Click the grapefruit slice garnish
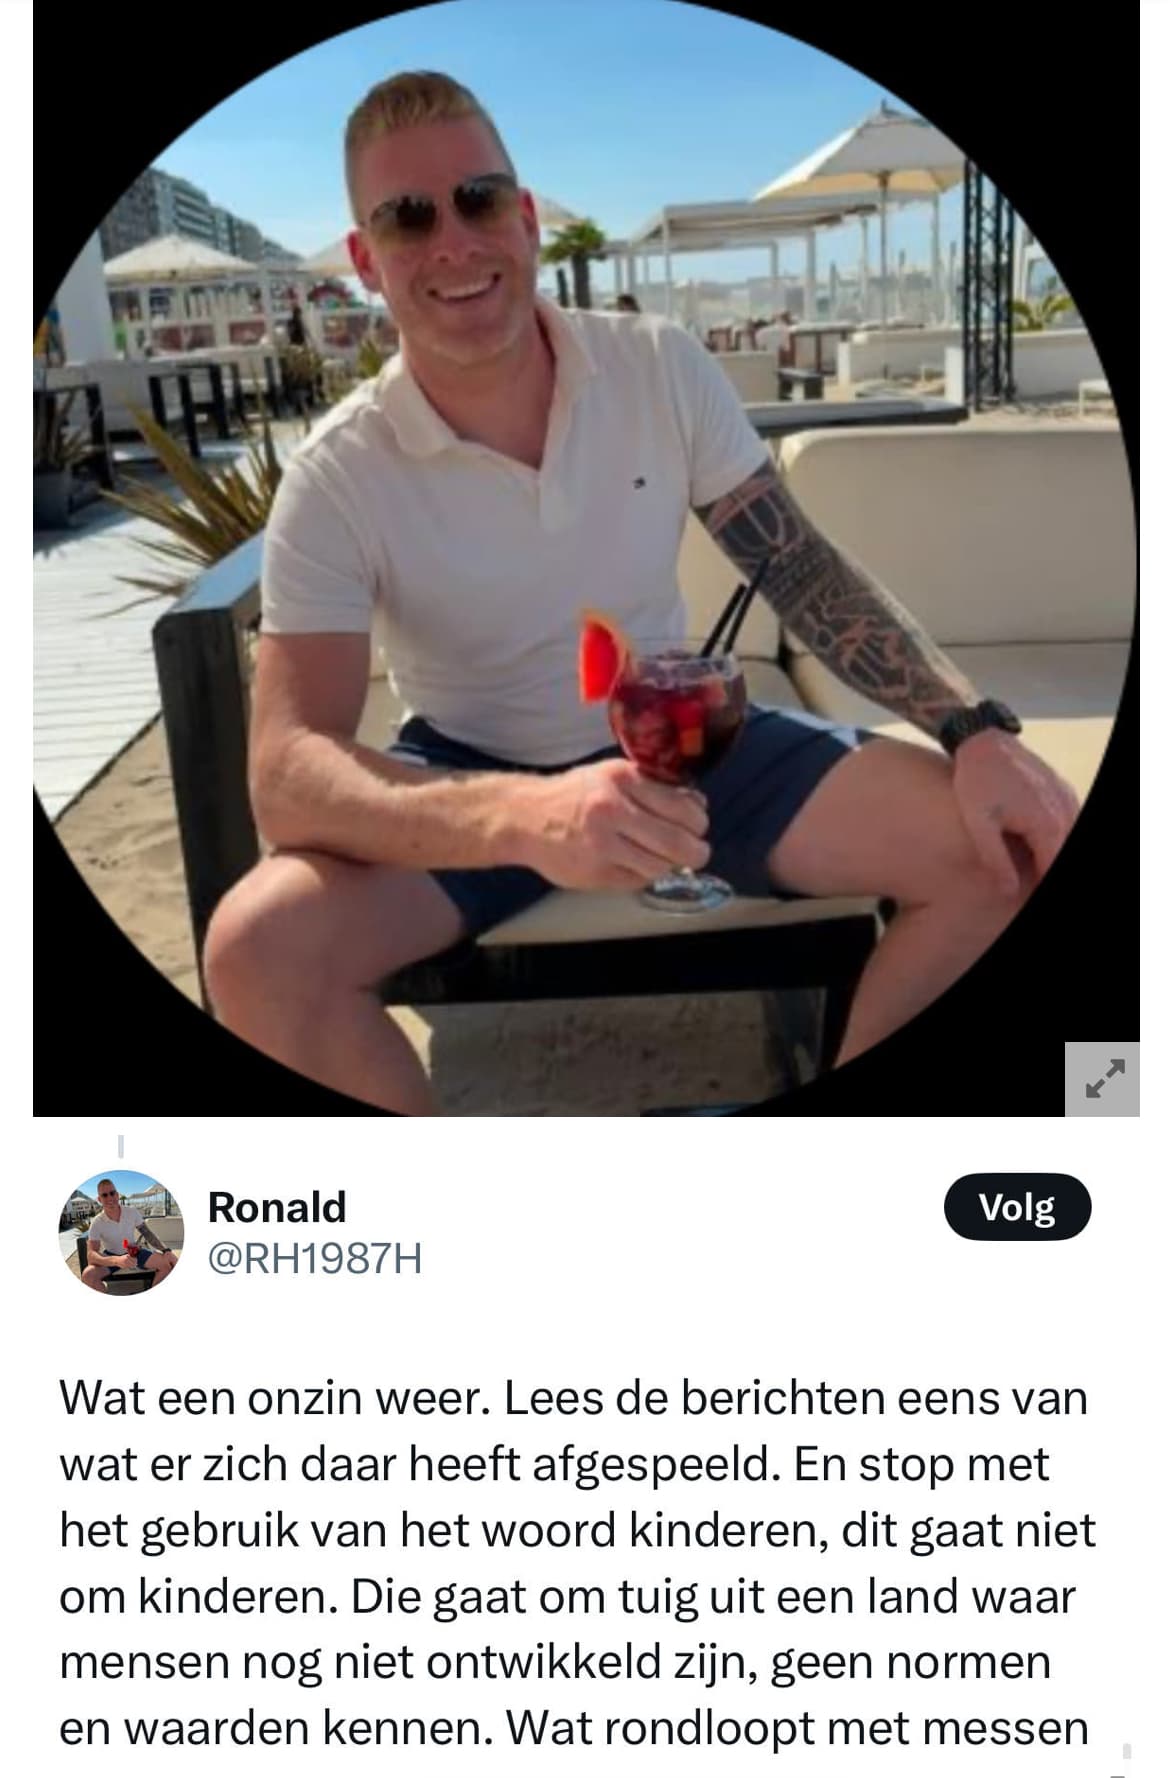The height and width of the screenshot is (1778, 1170). pos(605,655)
